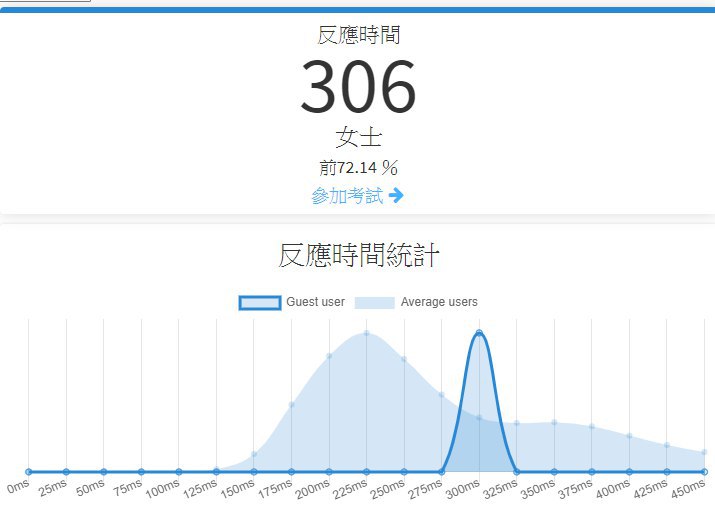Image resolution: width=715 pixels, height=513 pixels.
Task: Click the arrow icon beside 參加考試
Action: click(396, 196)
